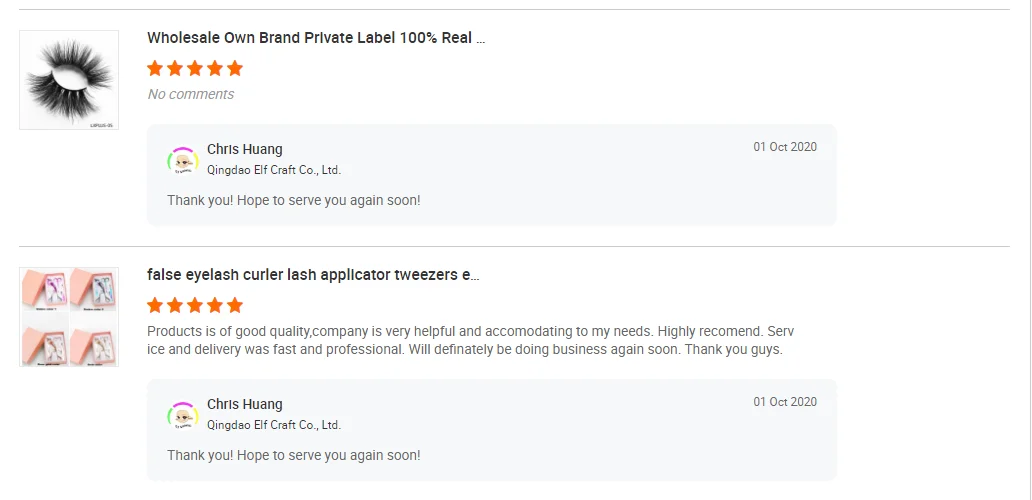Image resolution: width=1032 pixels, height=500 pixels.
Task: Click last star of the tweezers review rating
Action: (x=235, y=305)
